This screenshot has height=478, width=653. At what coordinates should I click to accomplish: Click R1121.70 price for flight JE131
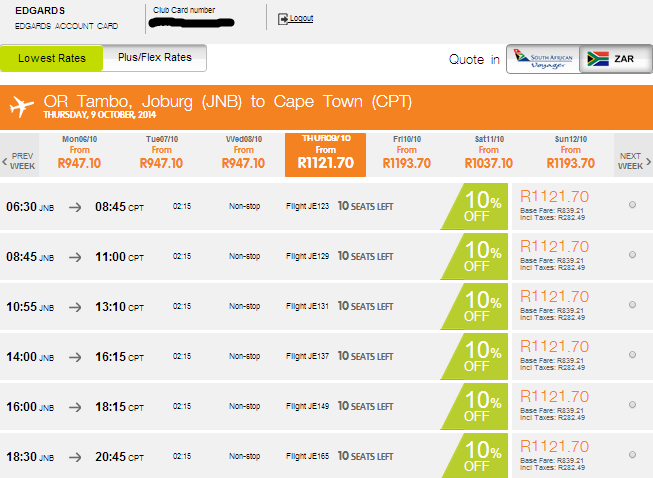[554, 296]
